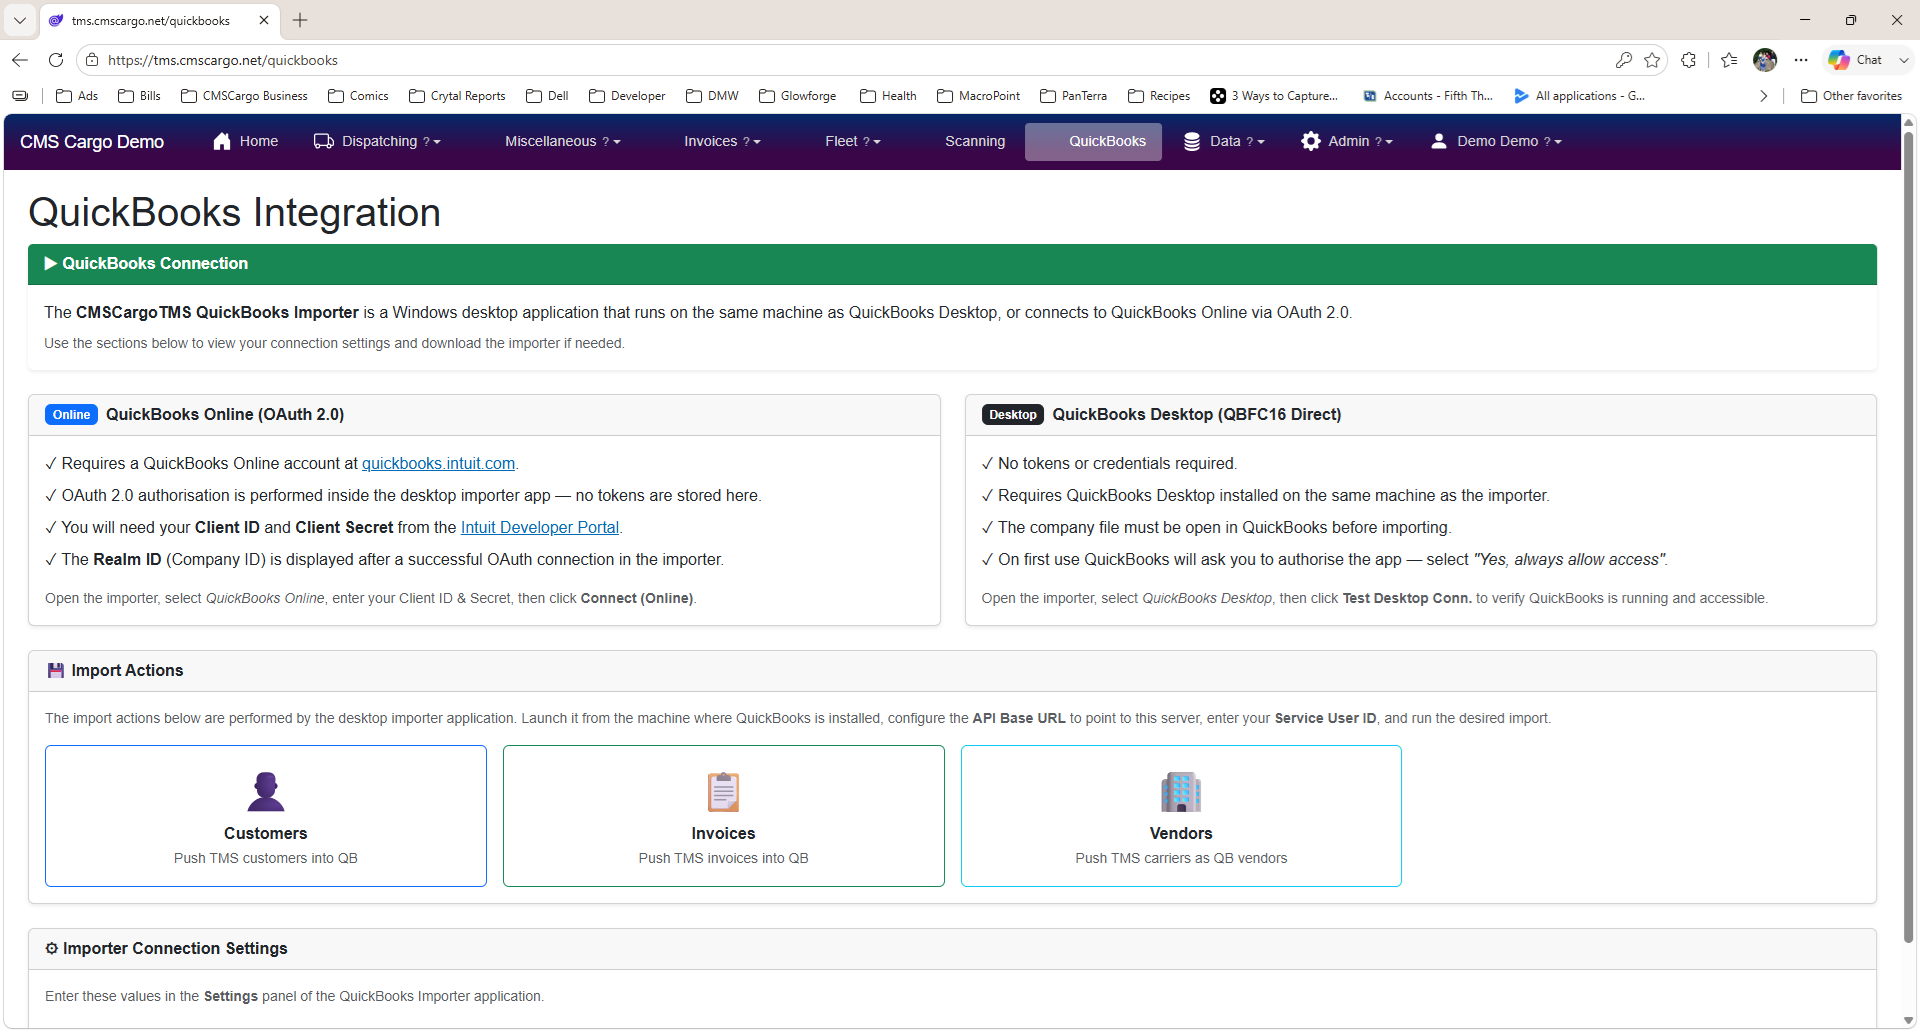The width and height of the screenshot is (1920, 1032).
Task: Open the Health bookmarks folder
Action: point(888,96)
